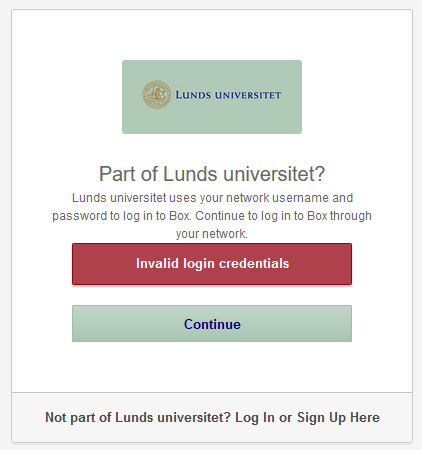Click the word "or" between footer links
The image size is (422, 450).
pos(286,418)
